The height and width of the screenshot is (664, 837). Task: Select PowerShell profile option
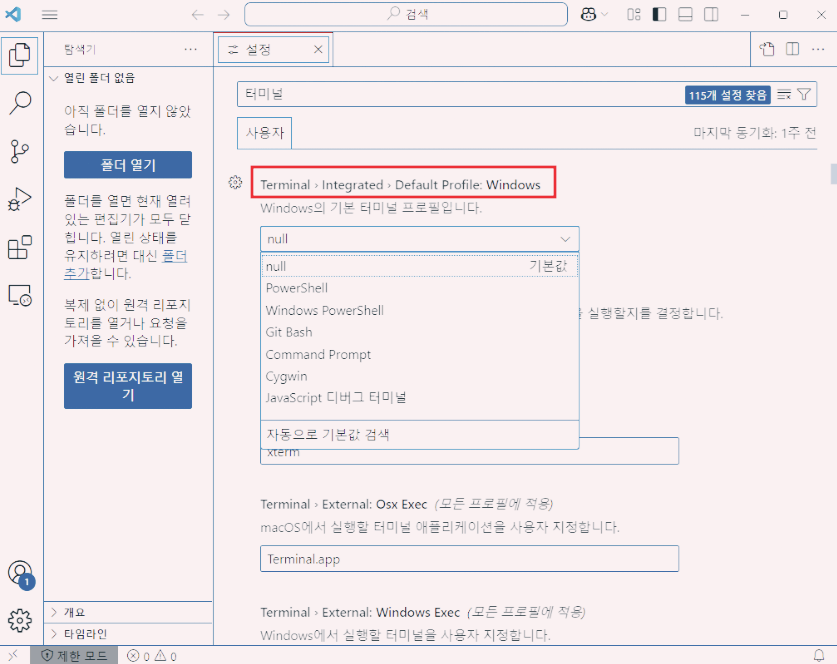click(420, 288)
